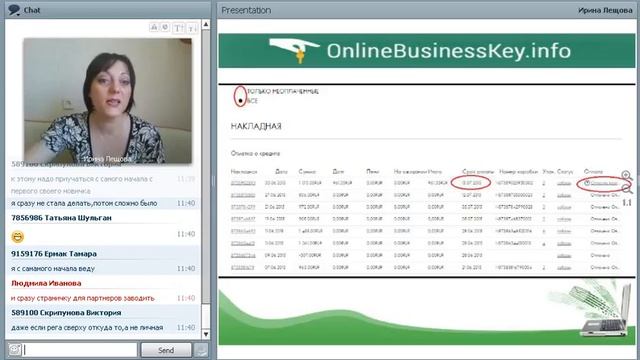Click the "Отметка о кредите" label
This screenshot has width=640, height=360.
(x=255, y=153)
